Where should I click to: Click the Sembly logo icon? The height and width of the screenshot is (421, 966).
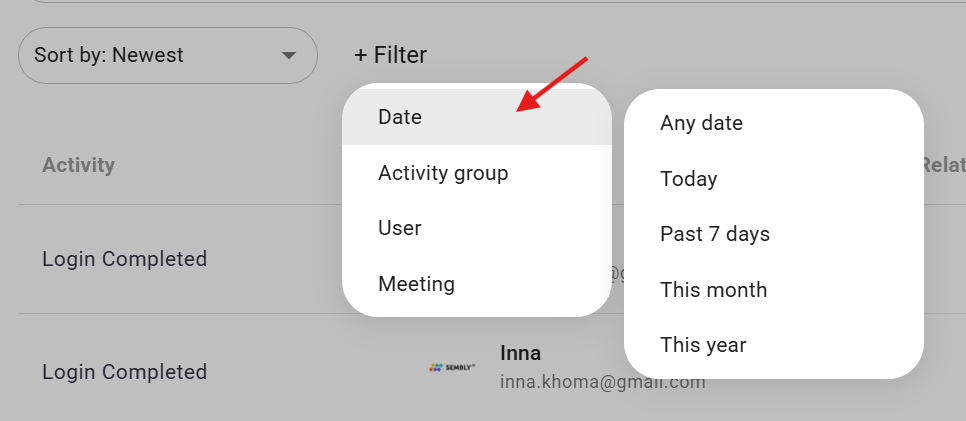tap(452, 368)
